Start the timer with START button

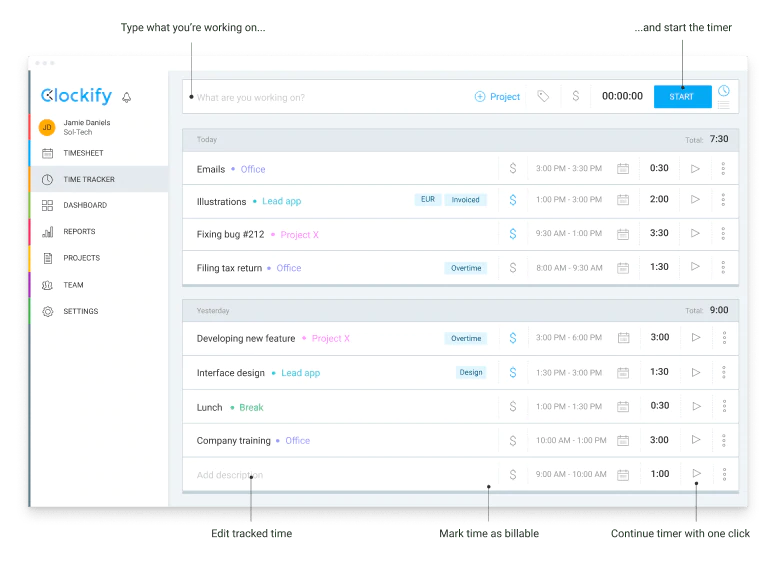(682, 97)
